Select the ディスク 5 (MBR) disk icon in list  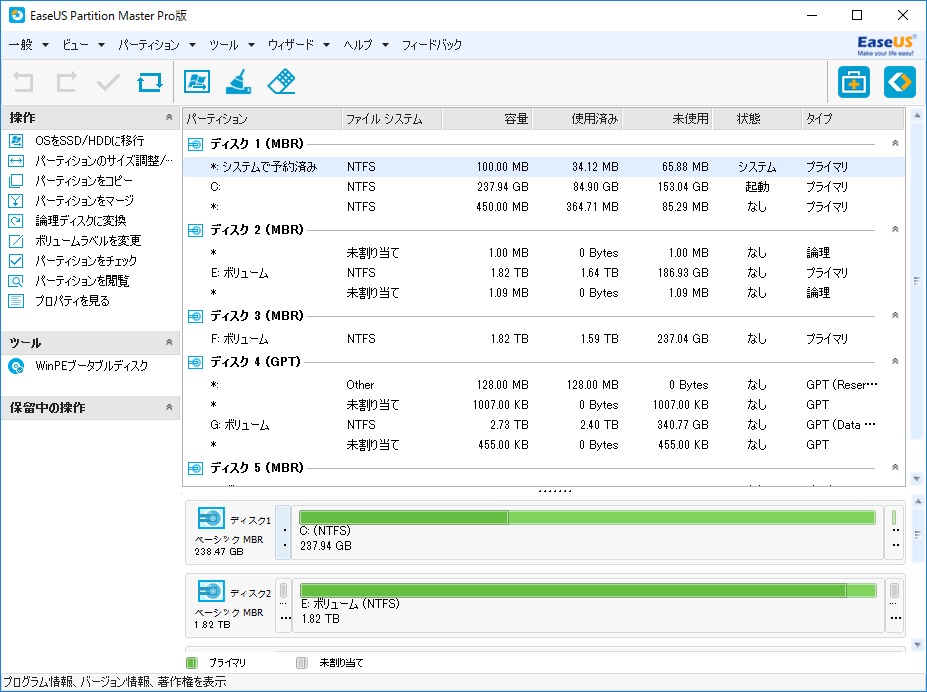click(195, 469)
